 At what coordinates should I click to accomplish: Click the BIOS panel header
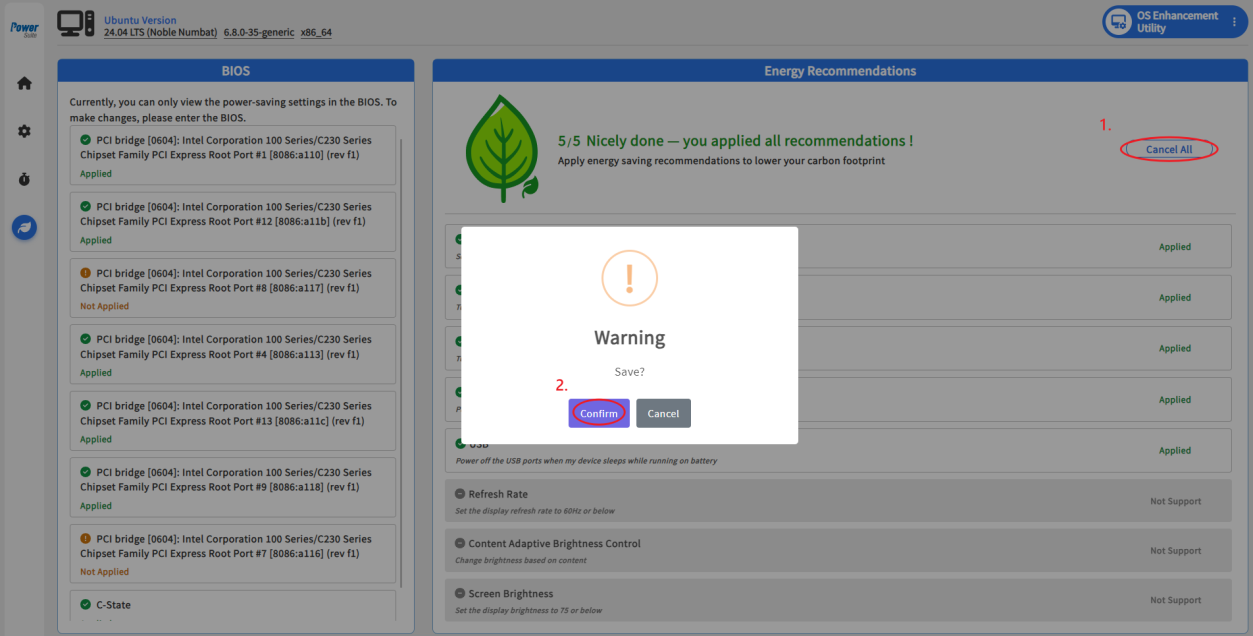tap(236, 71)
